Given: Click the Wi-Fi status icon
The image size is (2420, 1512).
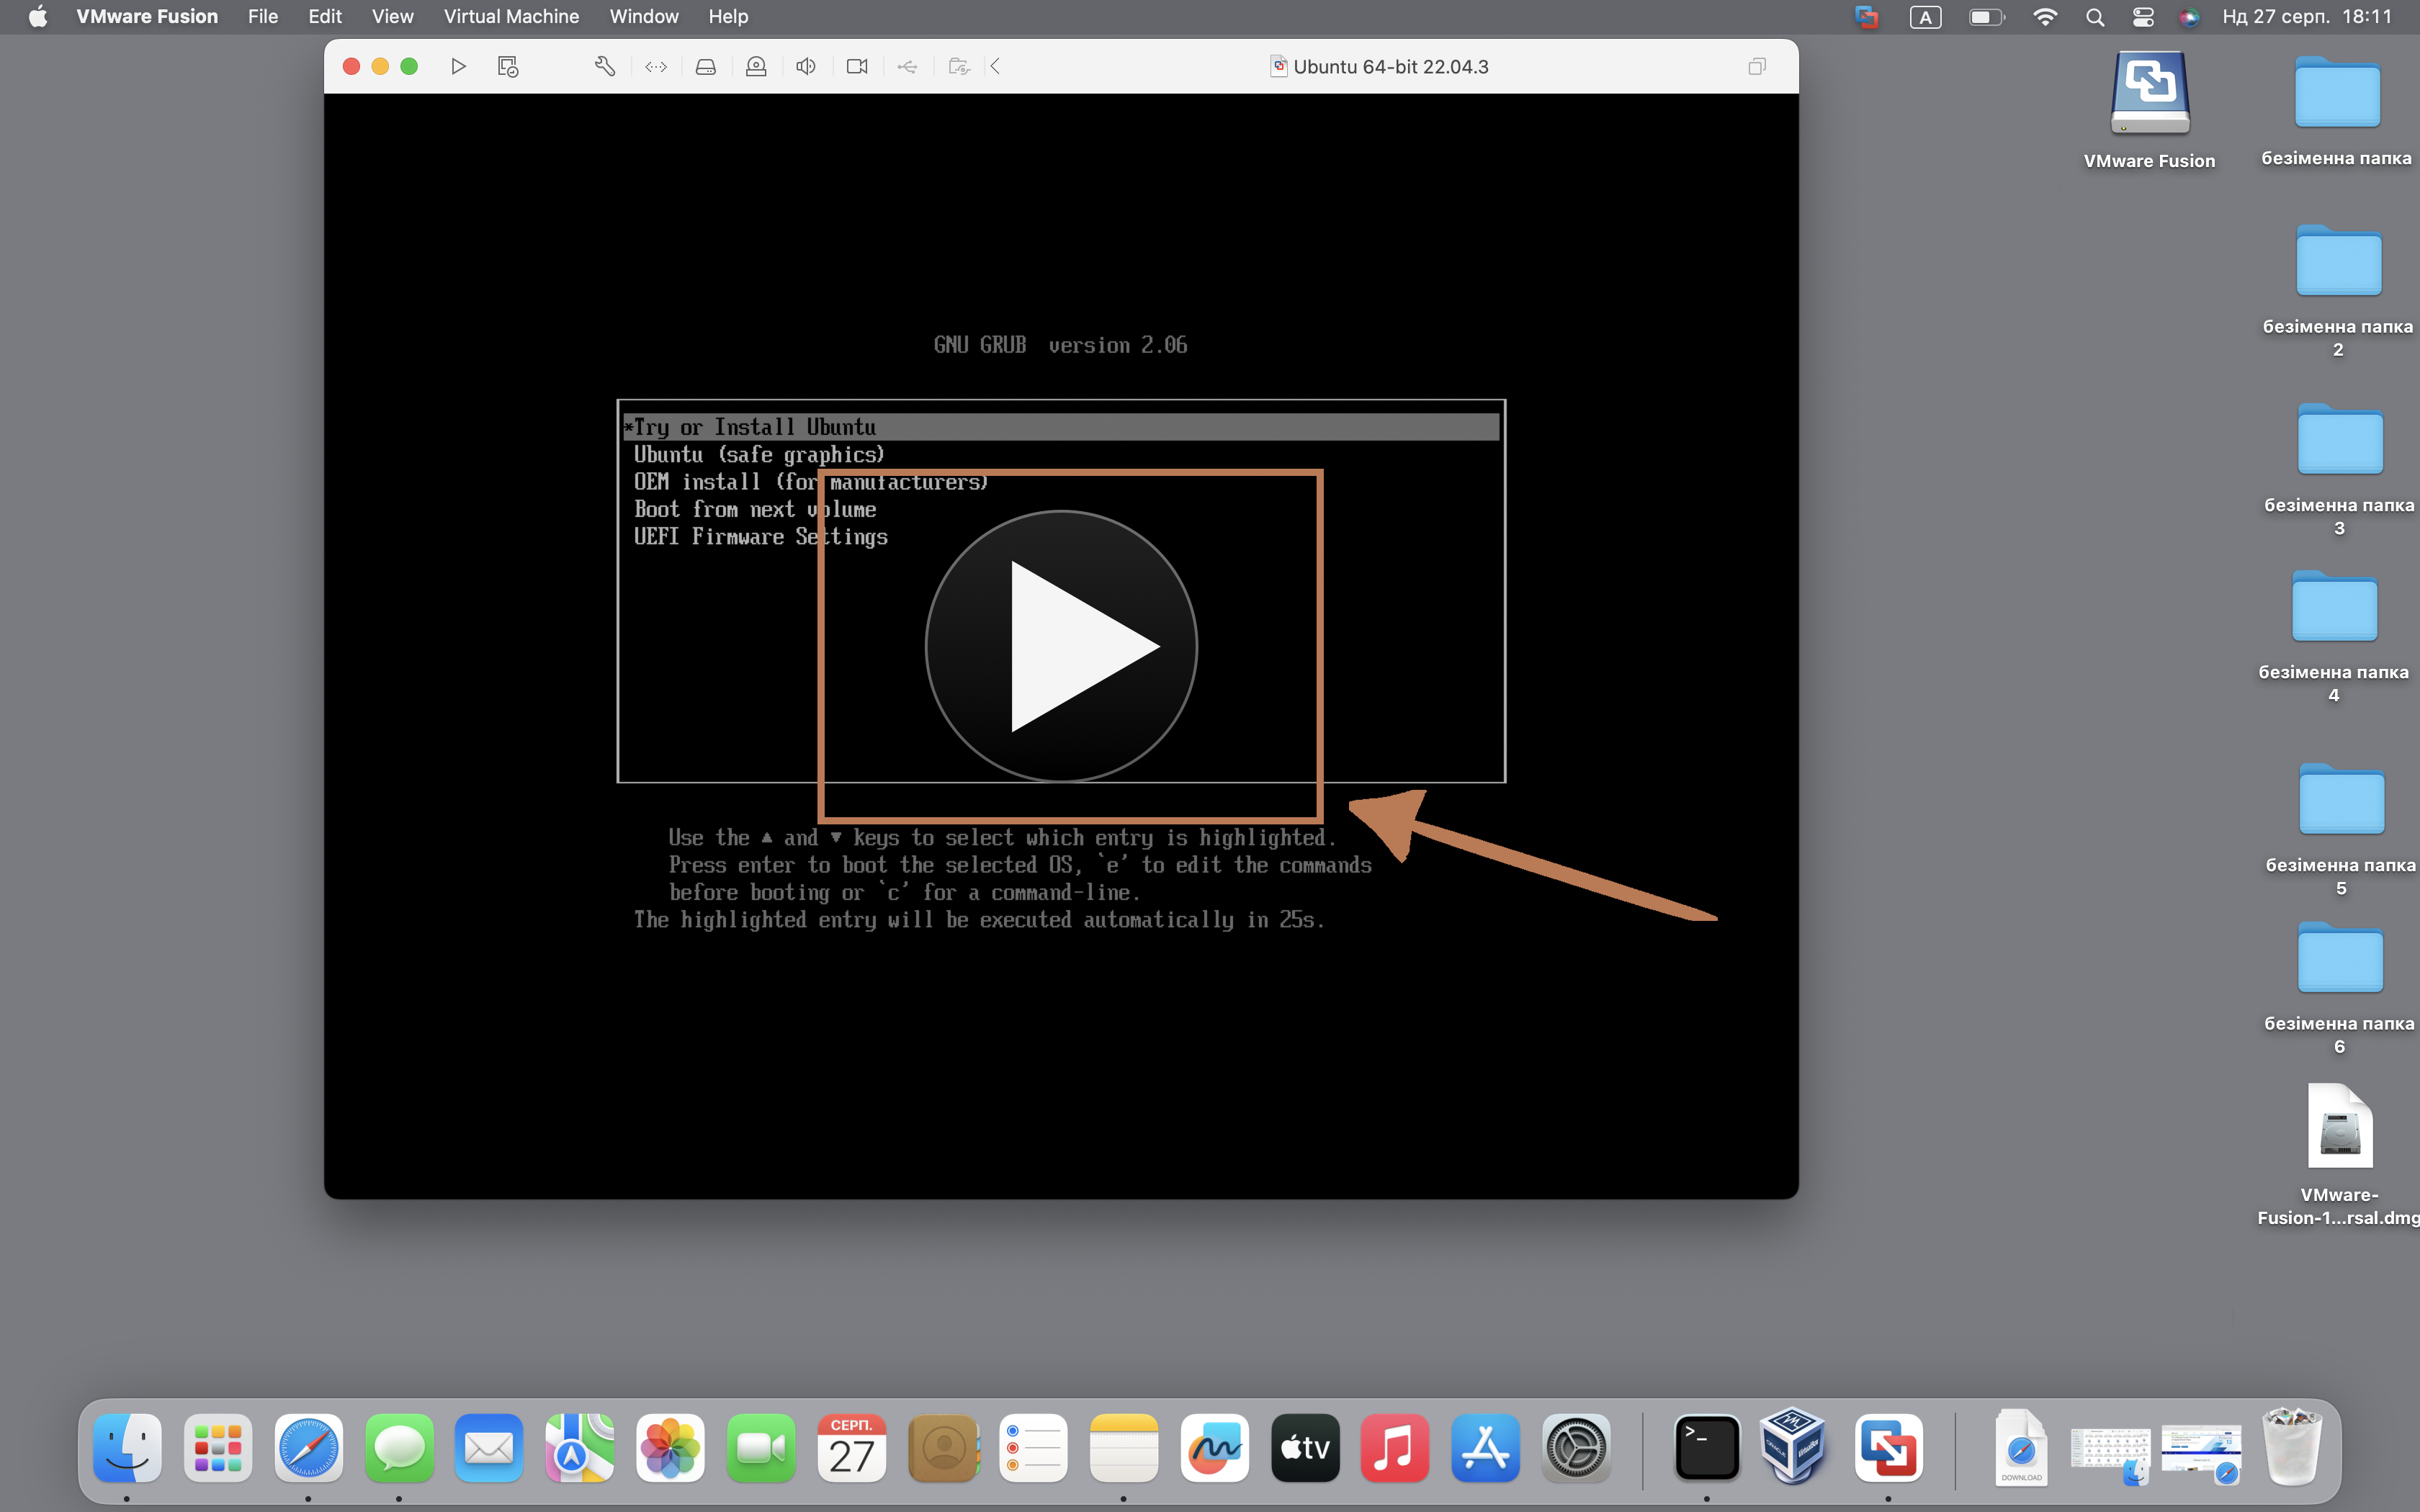Looking at the screenshot, I should click(2045, 16).
